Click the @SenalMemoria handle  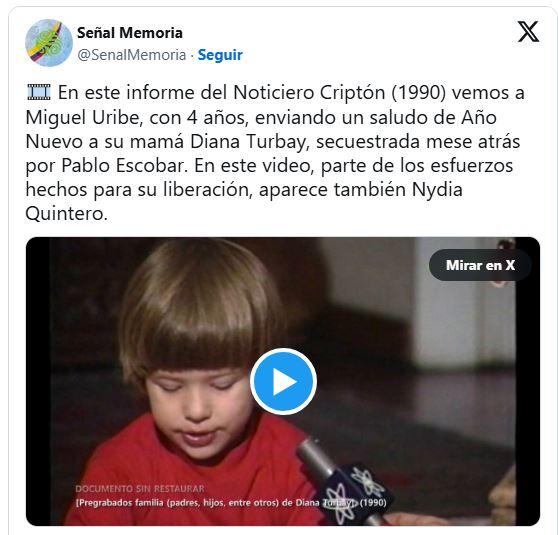pyautogui.click(x=132, y=55)
